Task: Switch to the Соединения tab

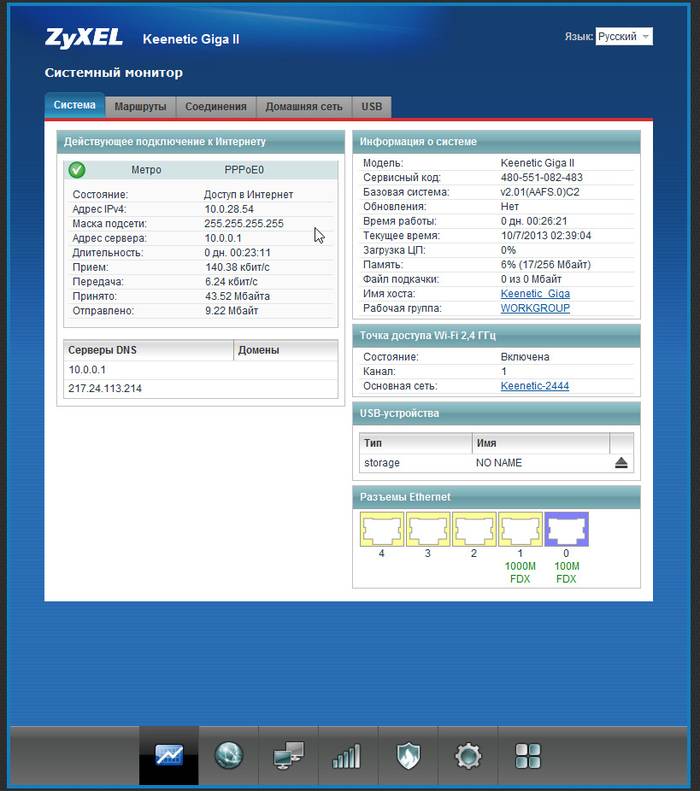Action: click(x=216, y=106)
